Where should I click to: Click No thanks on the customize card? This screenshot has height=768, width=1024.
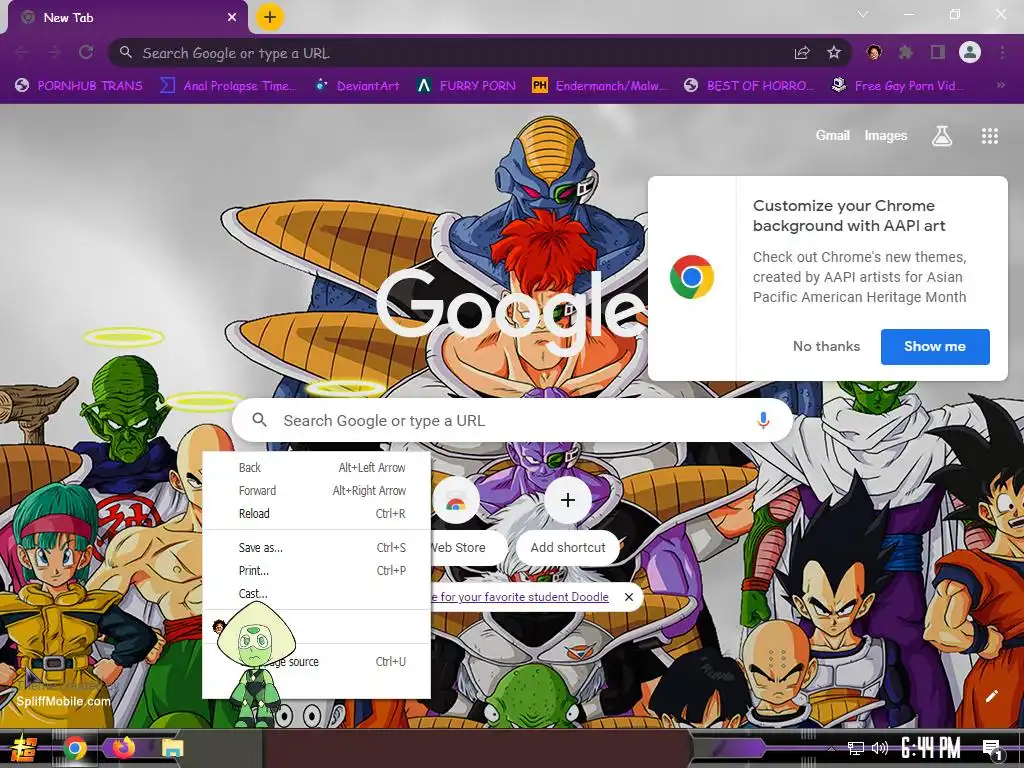pos(826,346)
